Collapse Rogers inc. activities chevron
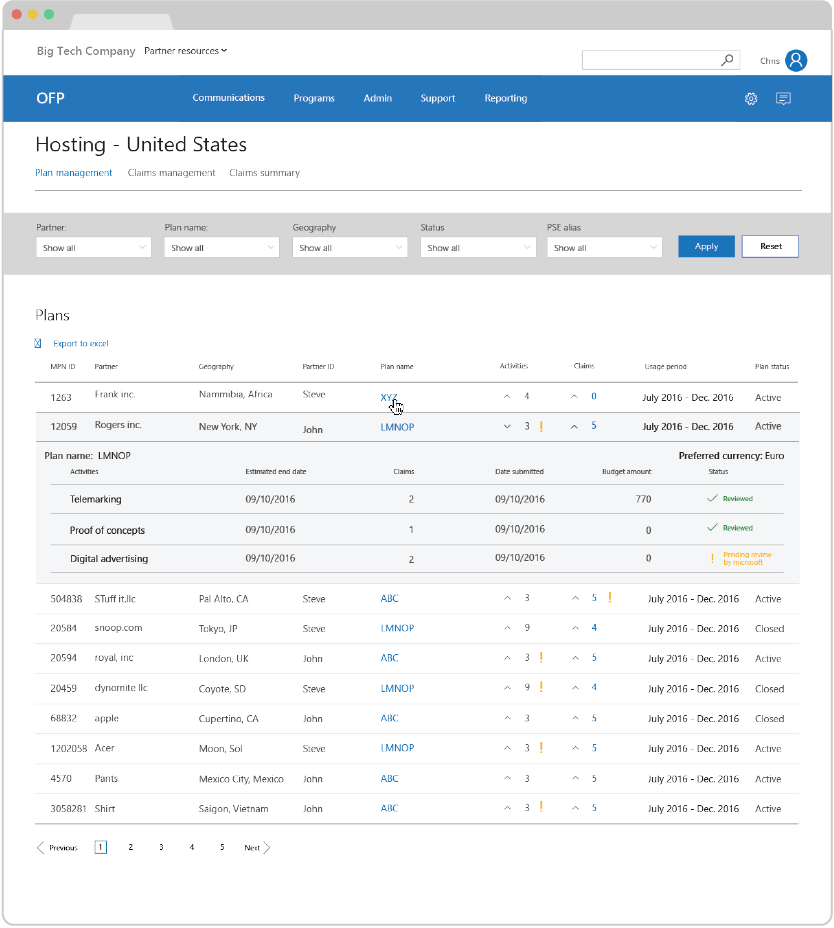This screenshot has height=928, width=834. click(507, 426)
